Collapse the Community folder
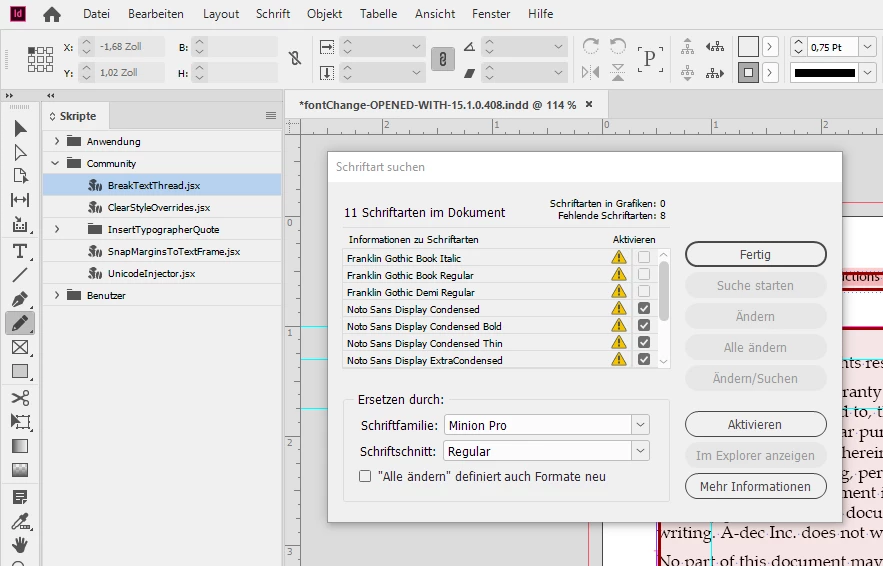The image size is (883, 566). [55, 163]
